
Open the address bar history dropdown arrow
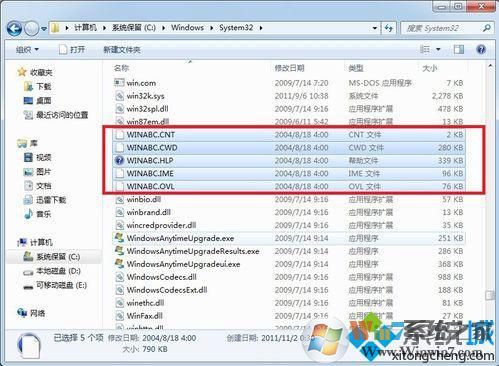[375, 28]
